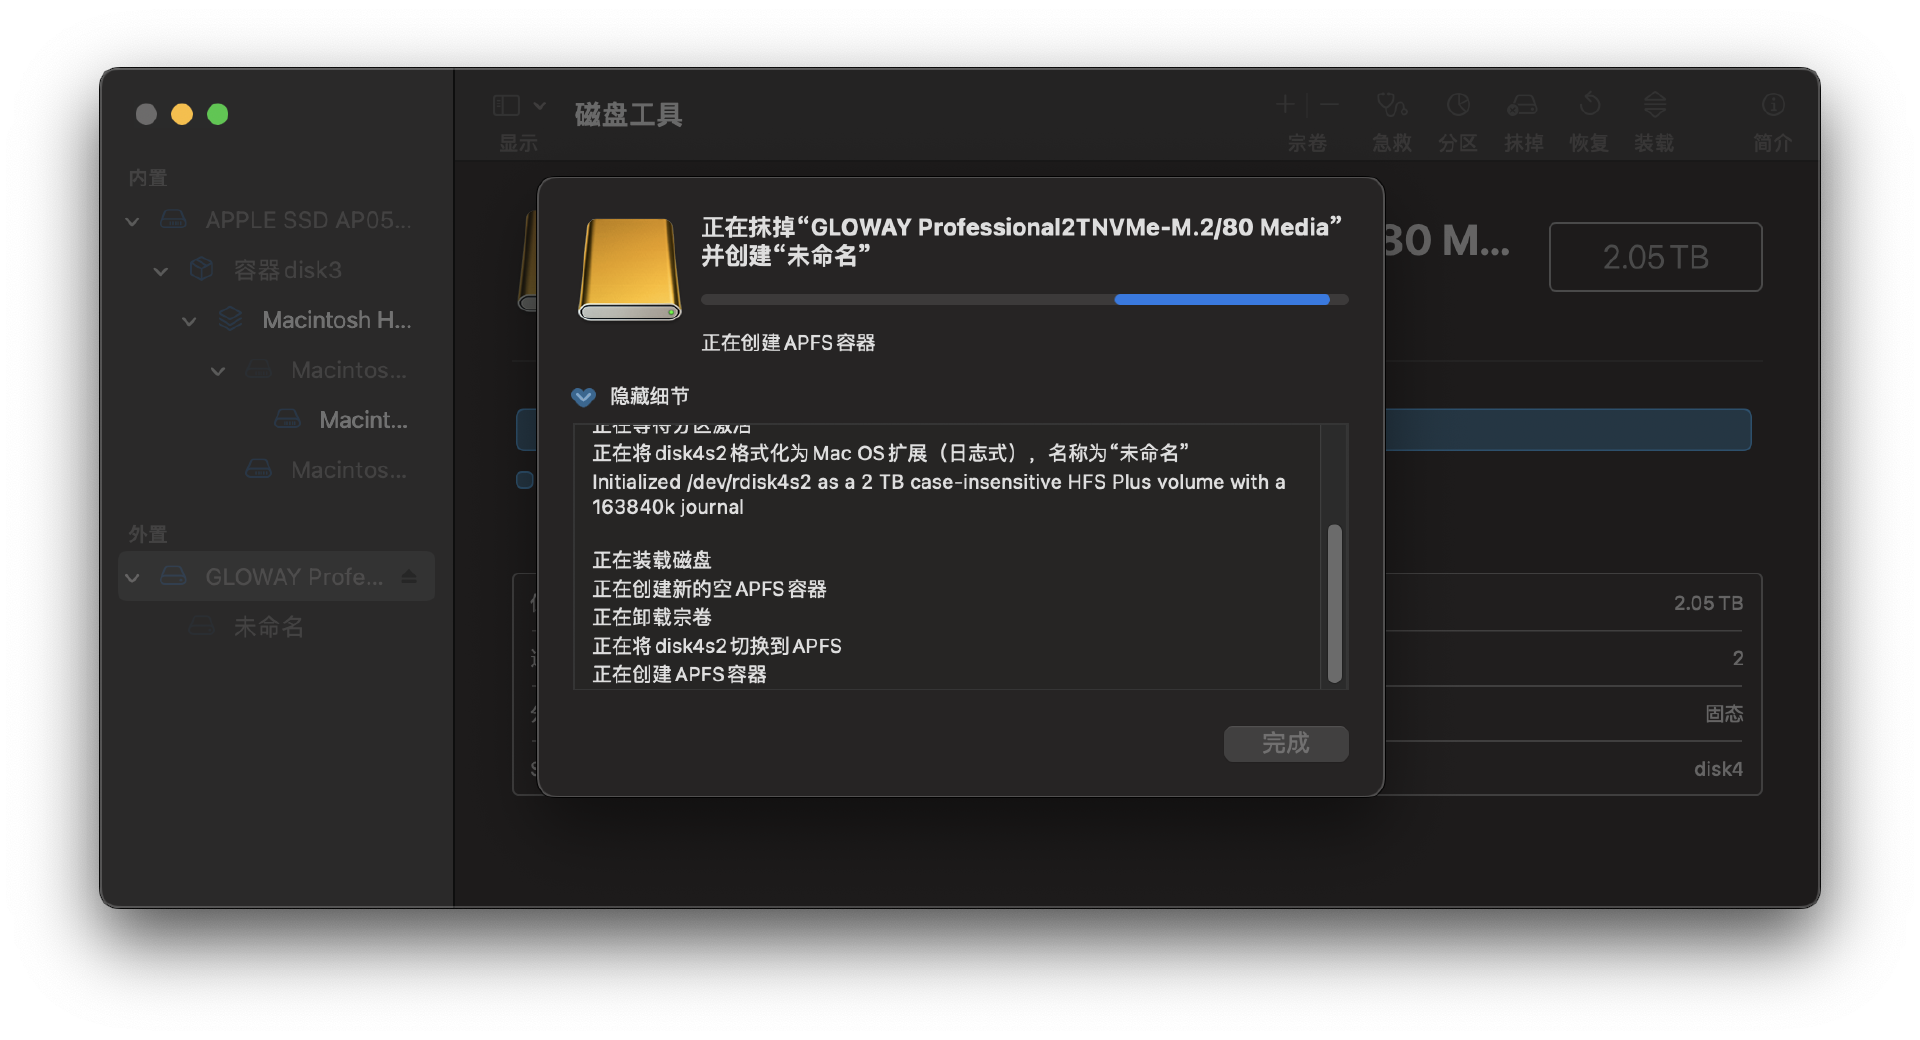
Task: Click the Macintosh H... layered volume icon
Action: pyautogui.click(x=230, y=319)
